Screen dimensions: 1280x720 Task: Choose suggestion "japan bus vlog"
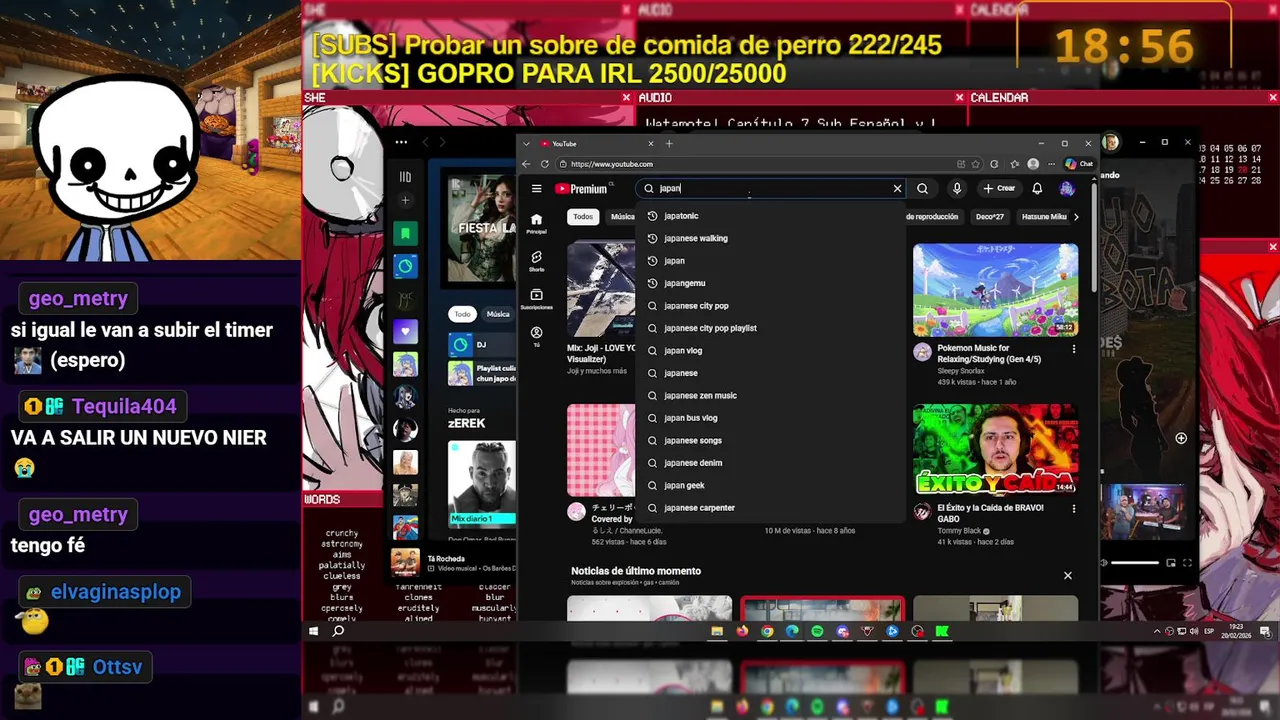[768, 418]
